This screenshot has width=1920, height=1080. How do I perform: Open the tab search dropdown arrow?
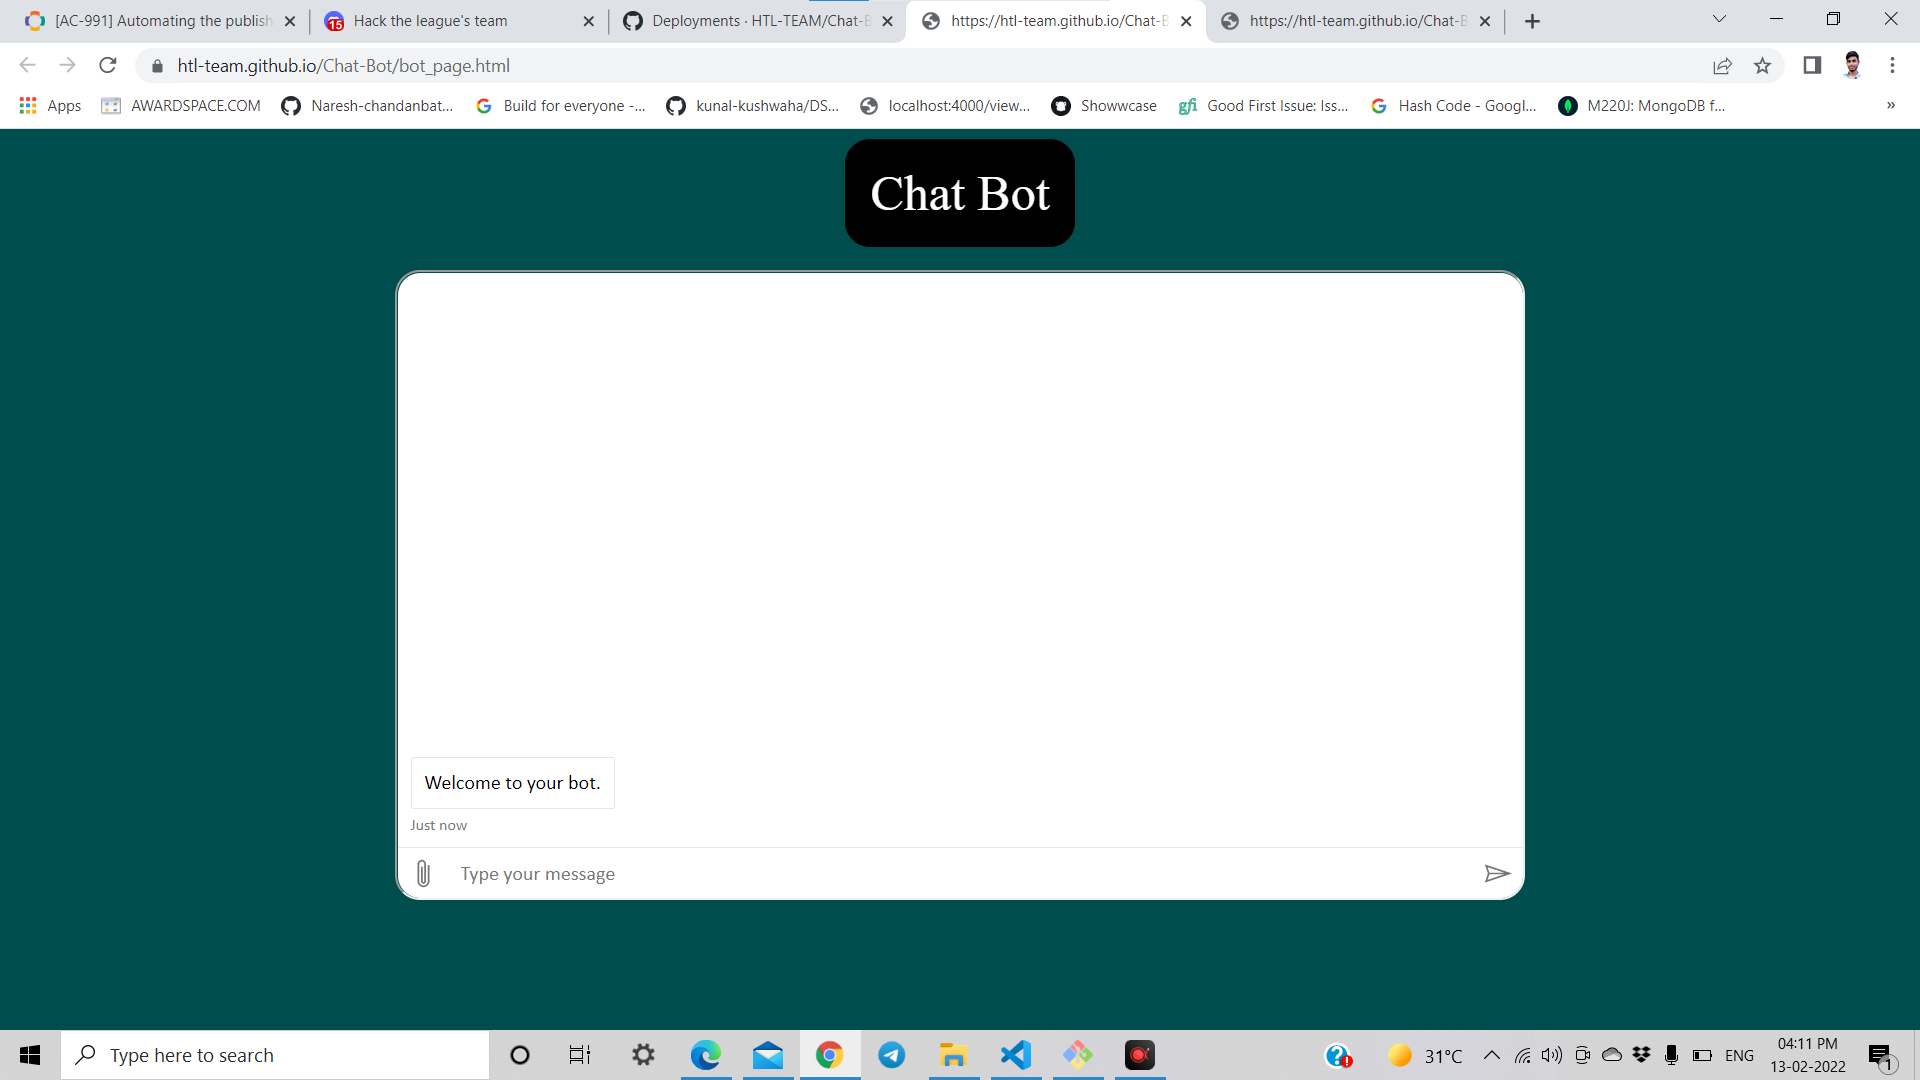(1719, 19)
